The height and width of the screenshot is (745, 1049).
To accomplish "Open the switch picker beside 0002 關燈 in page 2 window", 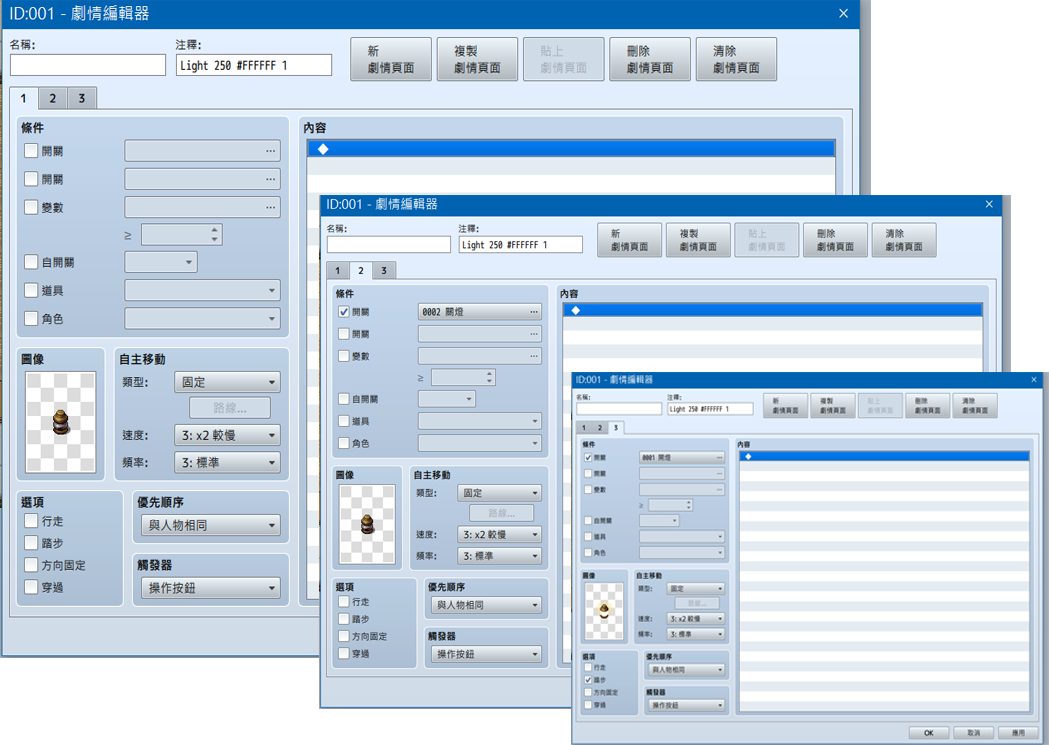I will tap(533, 312).
